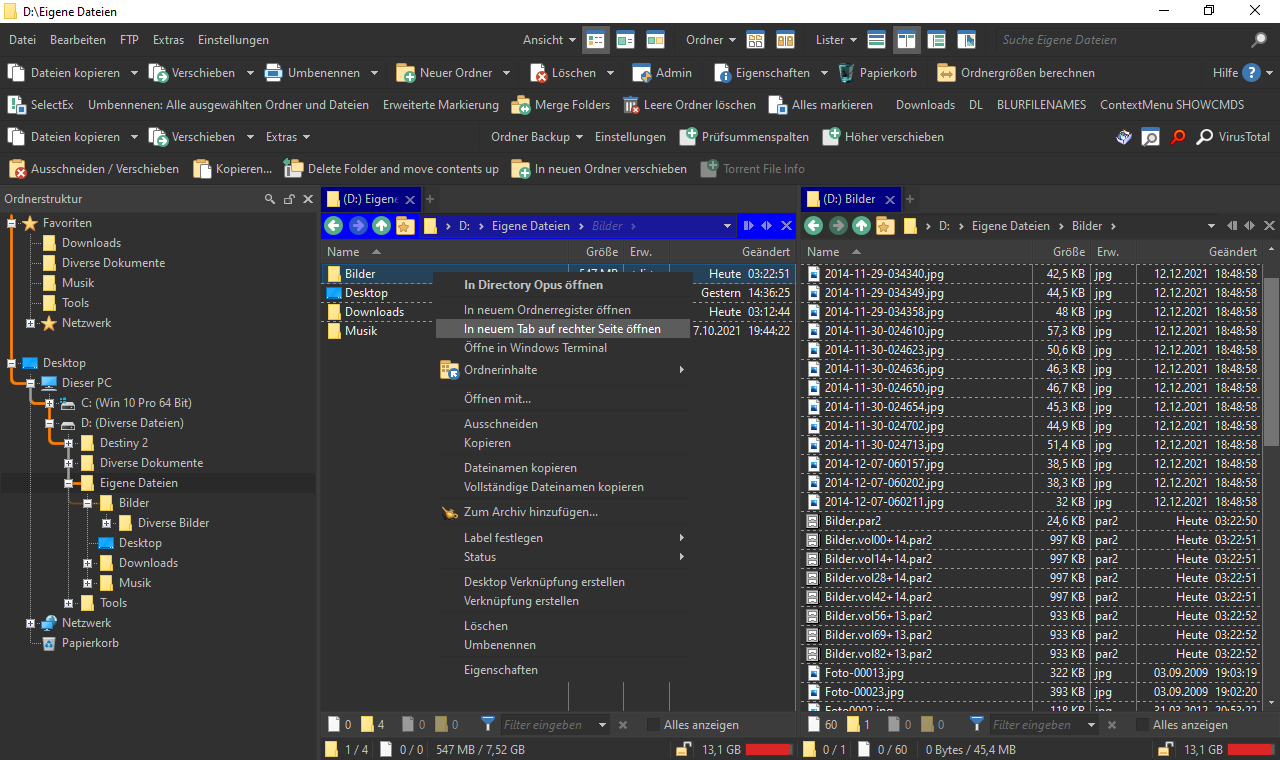Click Delete Folder and move contents up

391,169
